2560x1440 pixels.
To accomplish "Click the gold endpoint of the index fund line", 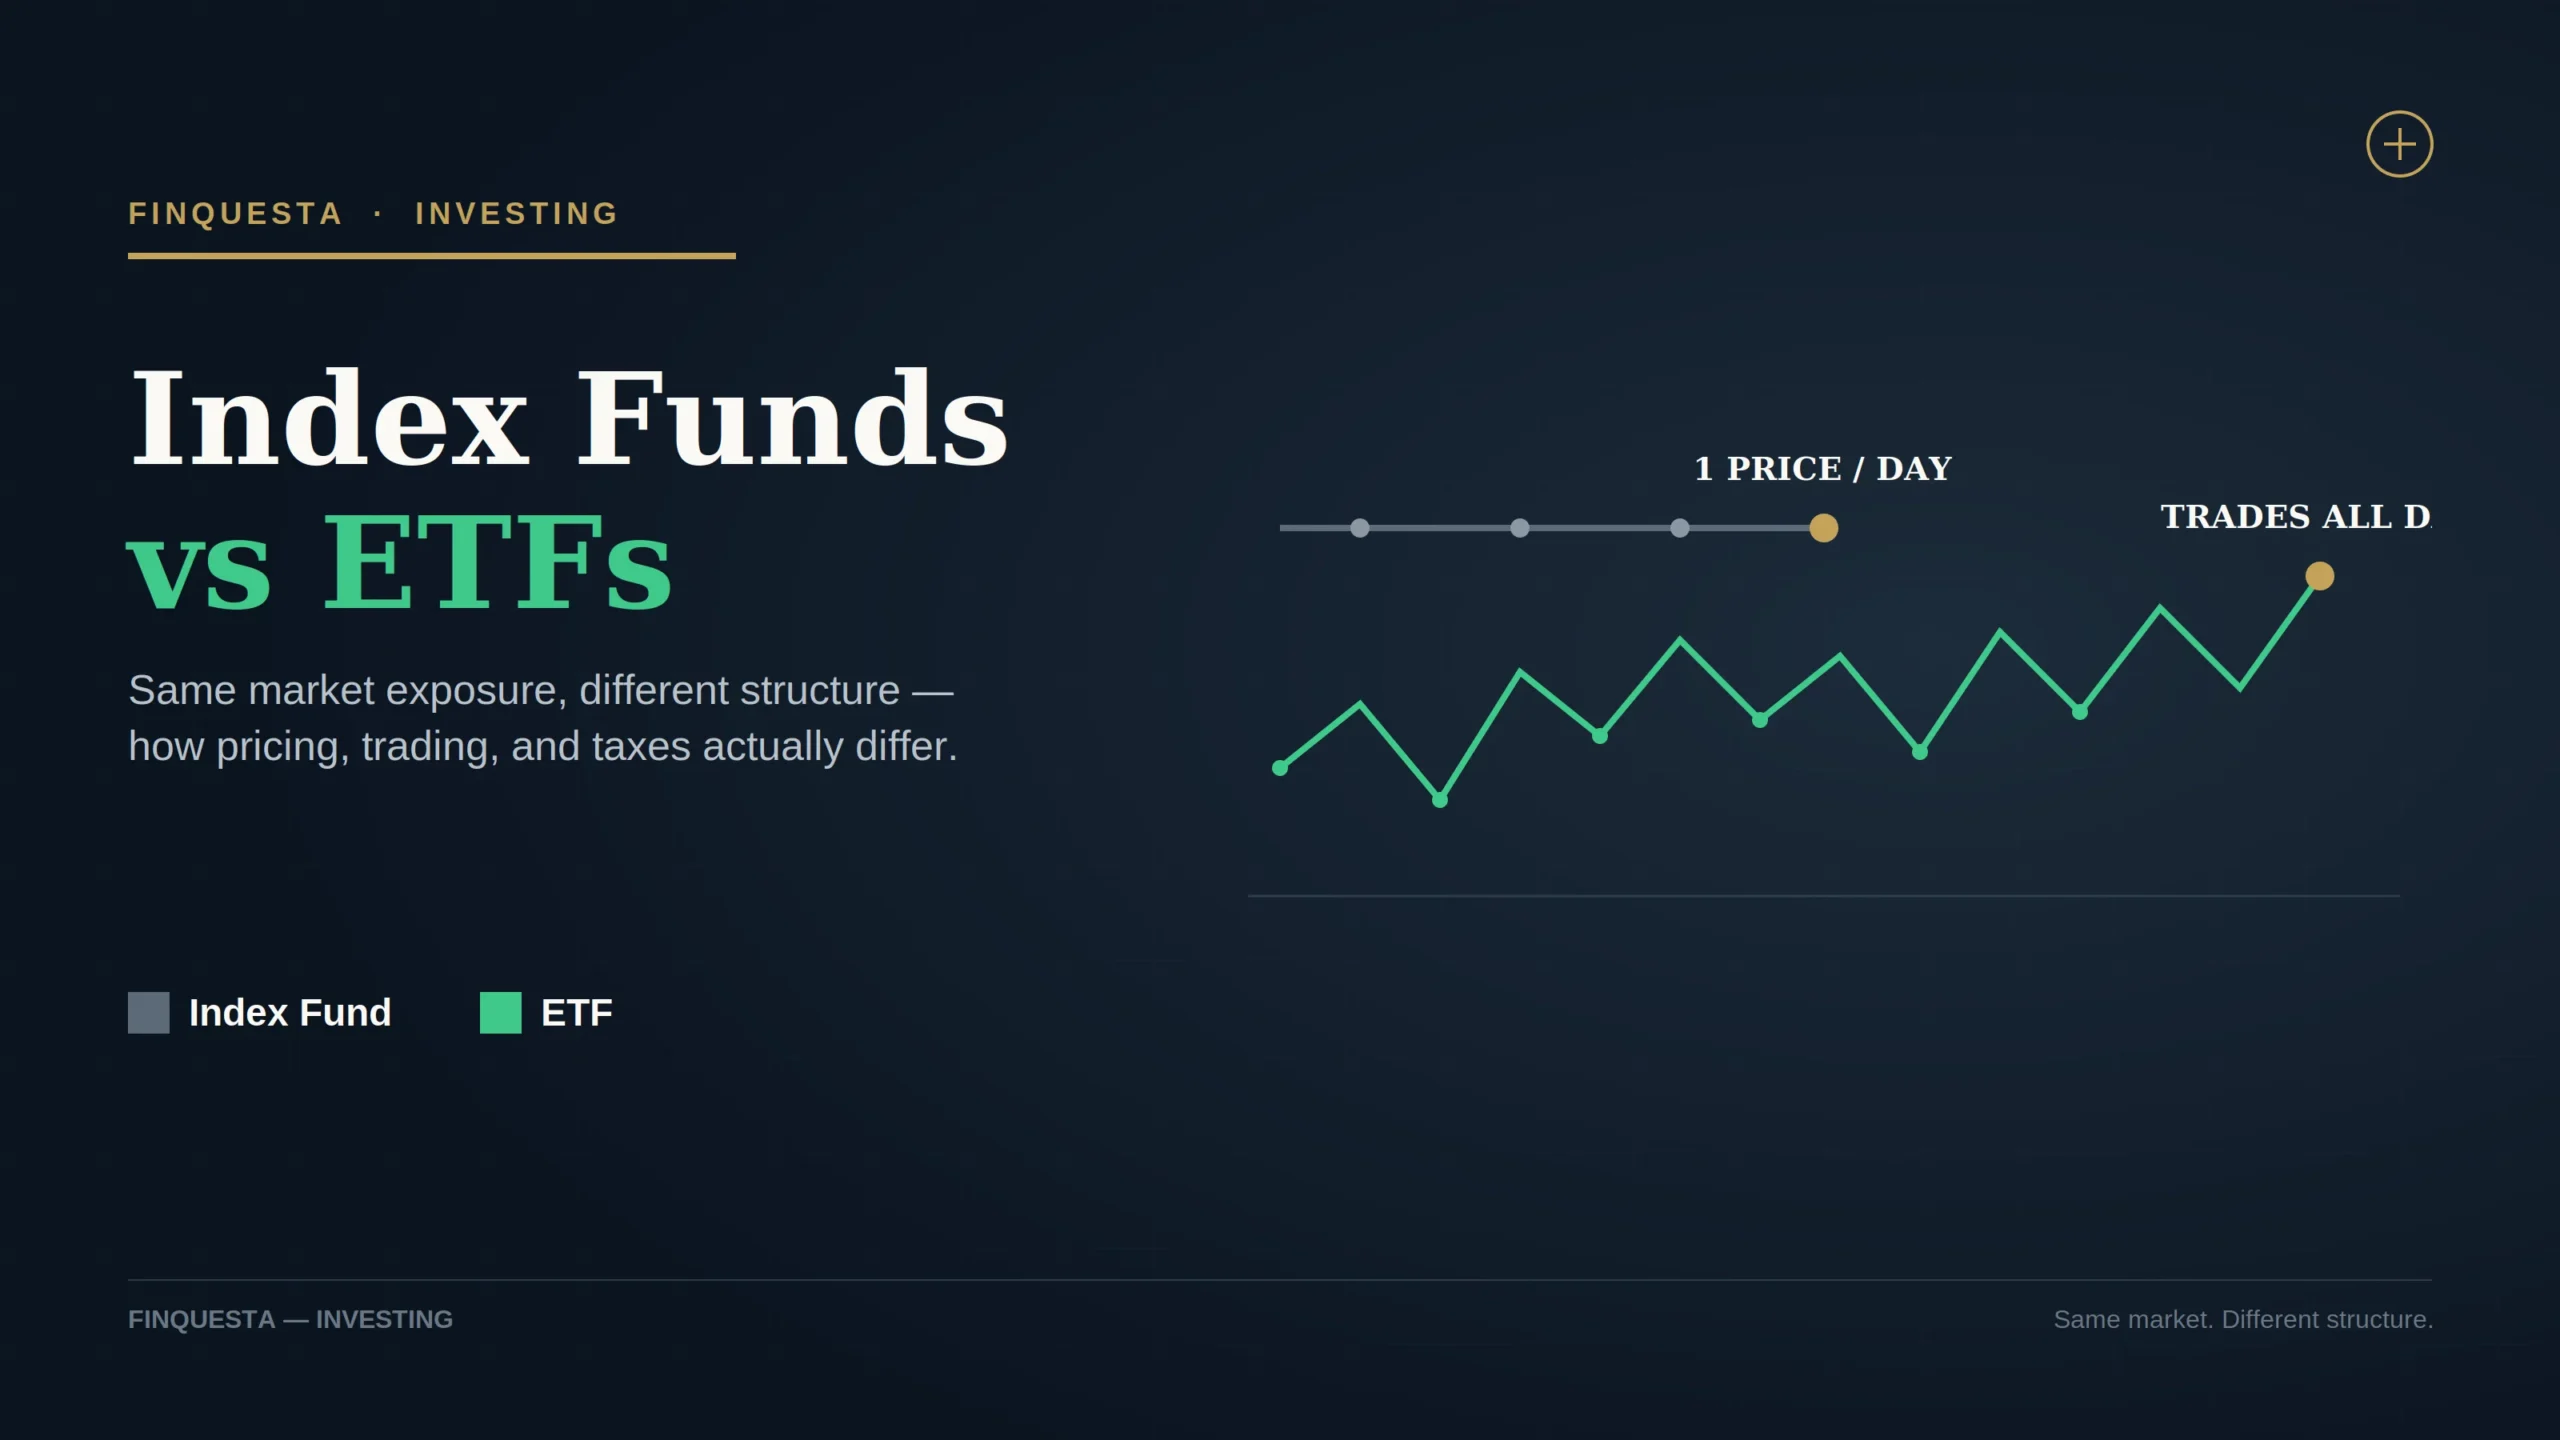I will pyautogui.click(x=1823, y=528).
